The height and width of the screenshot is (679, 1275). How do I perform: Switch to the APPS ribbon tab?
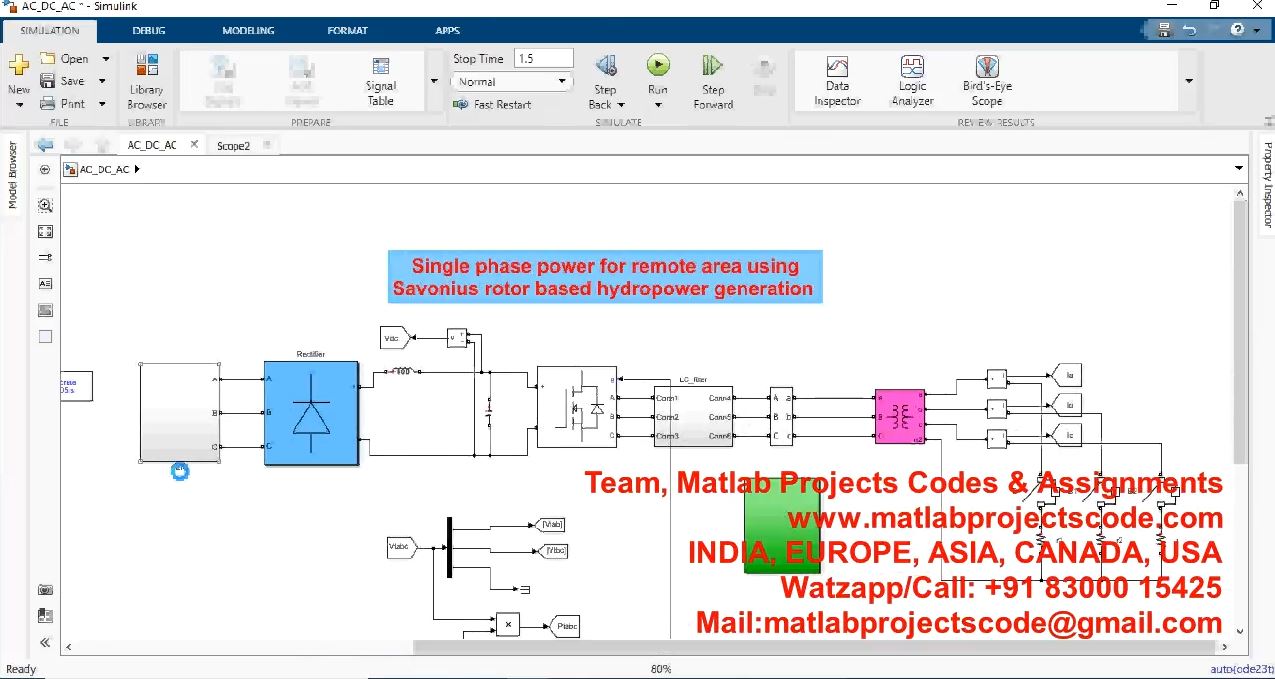447,31
